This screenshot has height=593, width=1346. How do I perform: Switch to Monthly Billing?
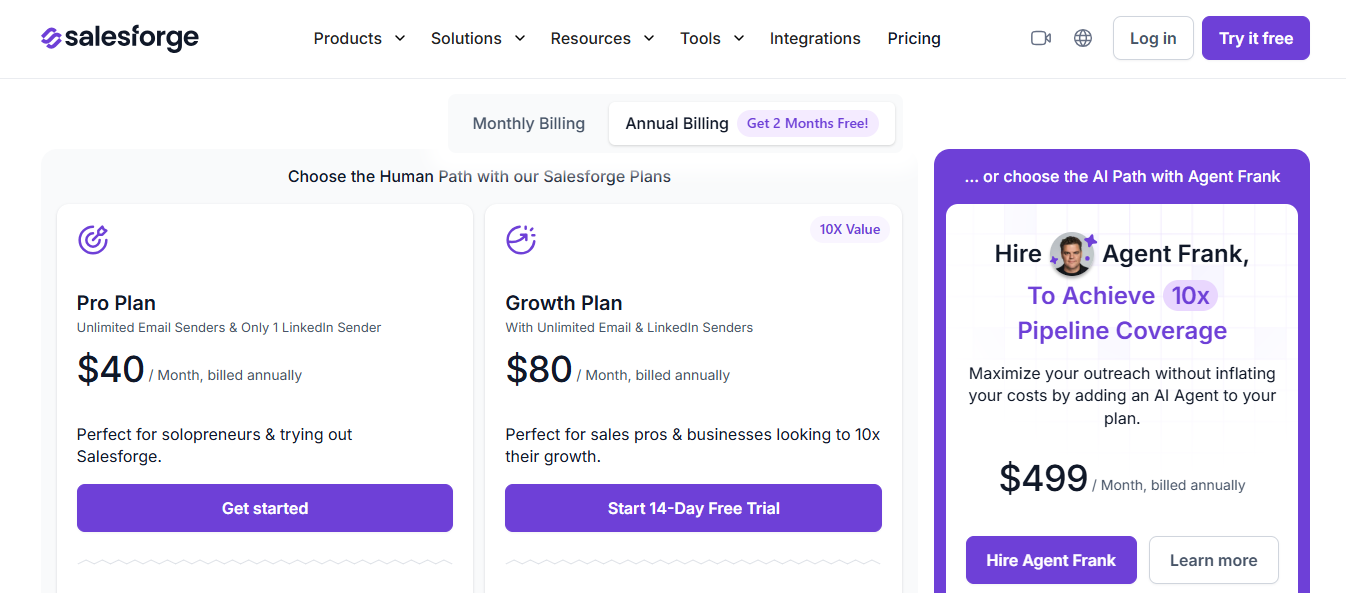(528, 123)
